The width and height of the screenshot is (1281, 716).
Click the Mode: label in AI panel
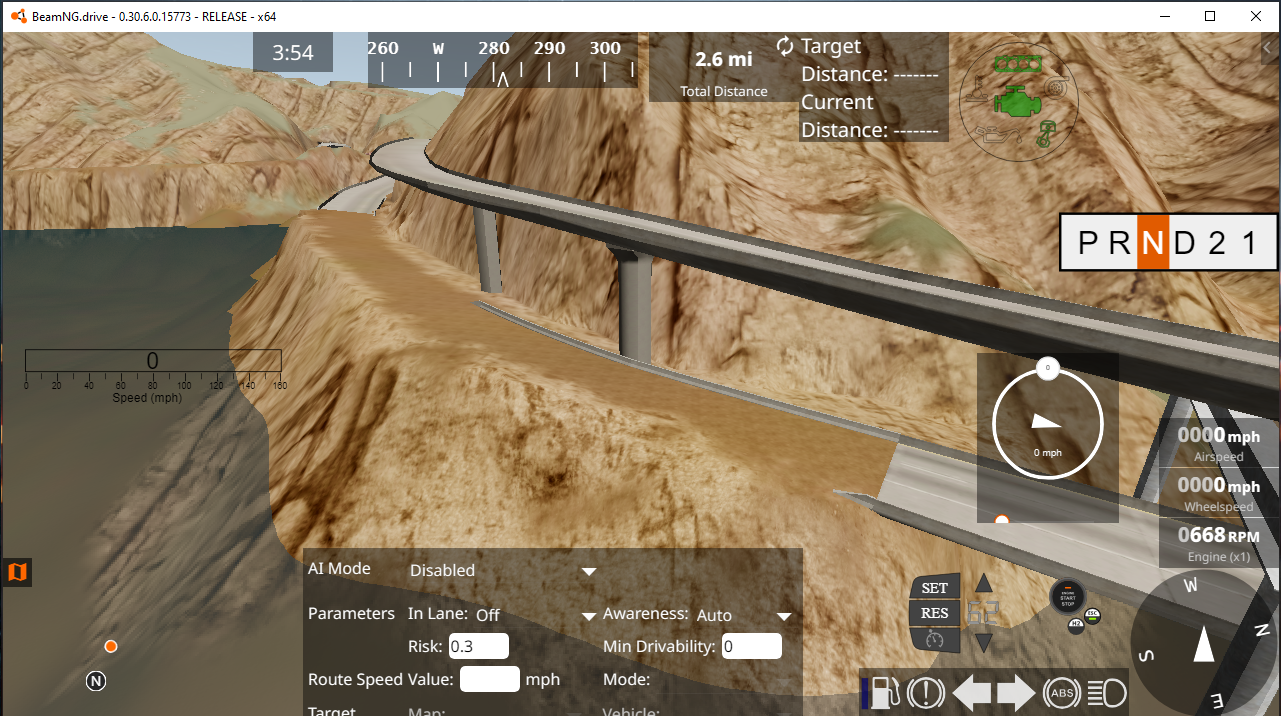627,679
